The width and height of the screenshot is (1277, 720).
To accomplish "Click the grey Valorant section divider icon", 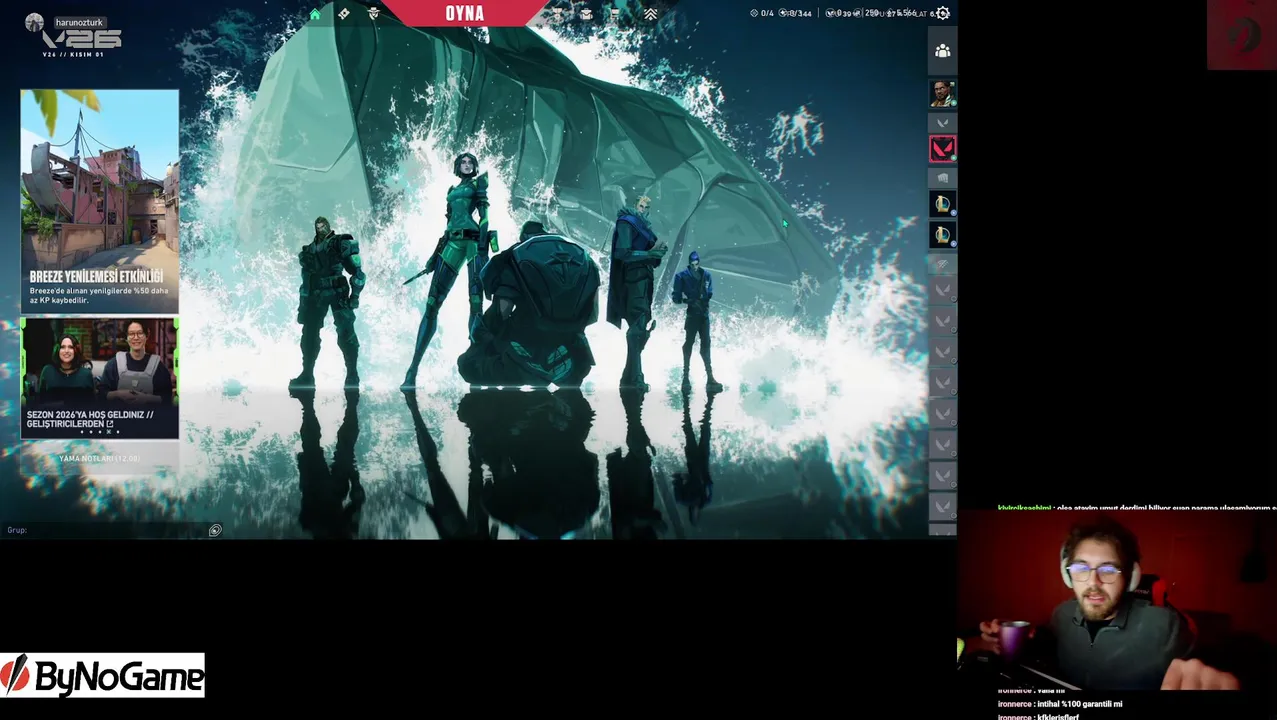I will pyautogui.click(x=942, y=123).
